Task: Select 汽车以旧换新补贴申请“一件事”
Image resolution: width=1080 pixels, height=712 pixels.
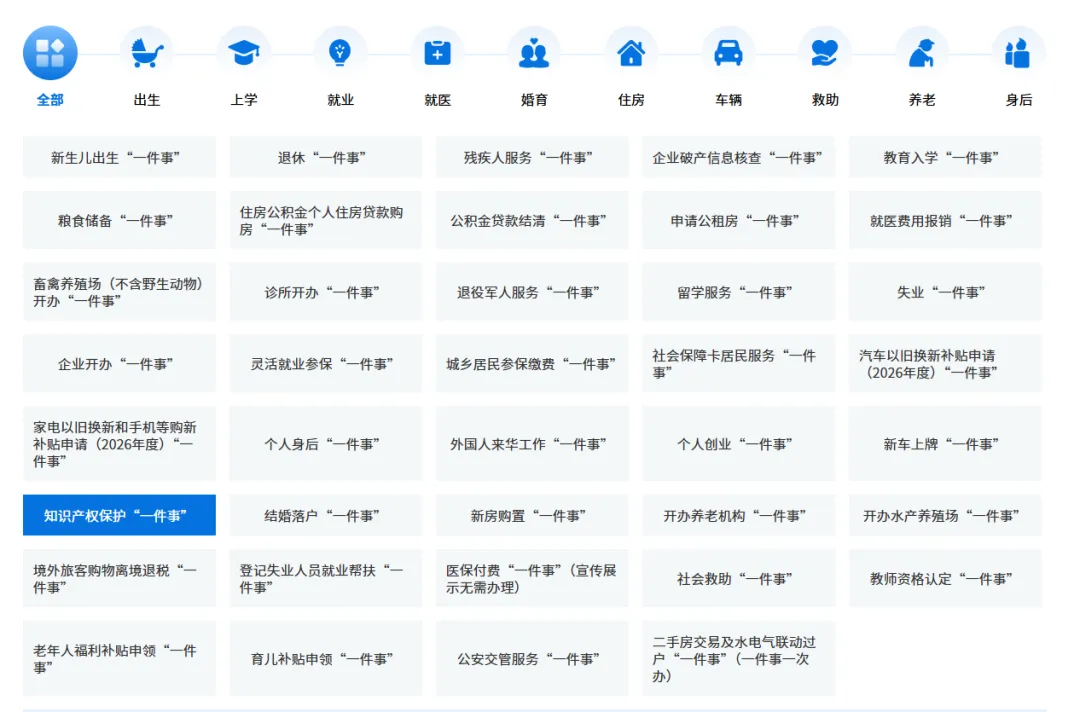Action: coord(945,364)
